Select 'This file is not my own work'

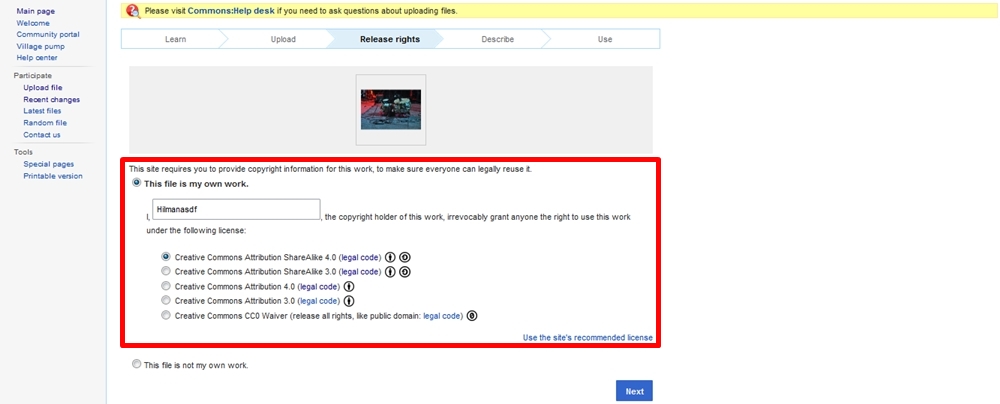coord(137,365)
